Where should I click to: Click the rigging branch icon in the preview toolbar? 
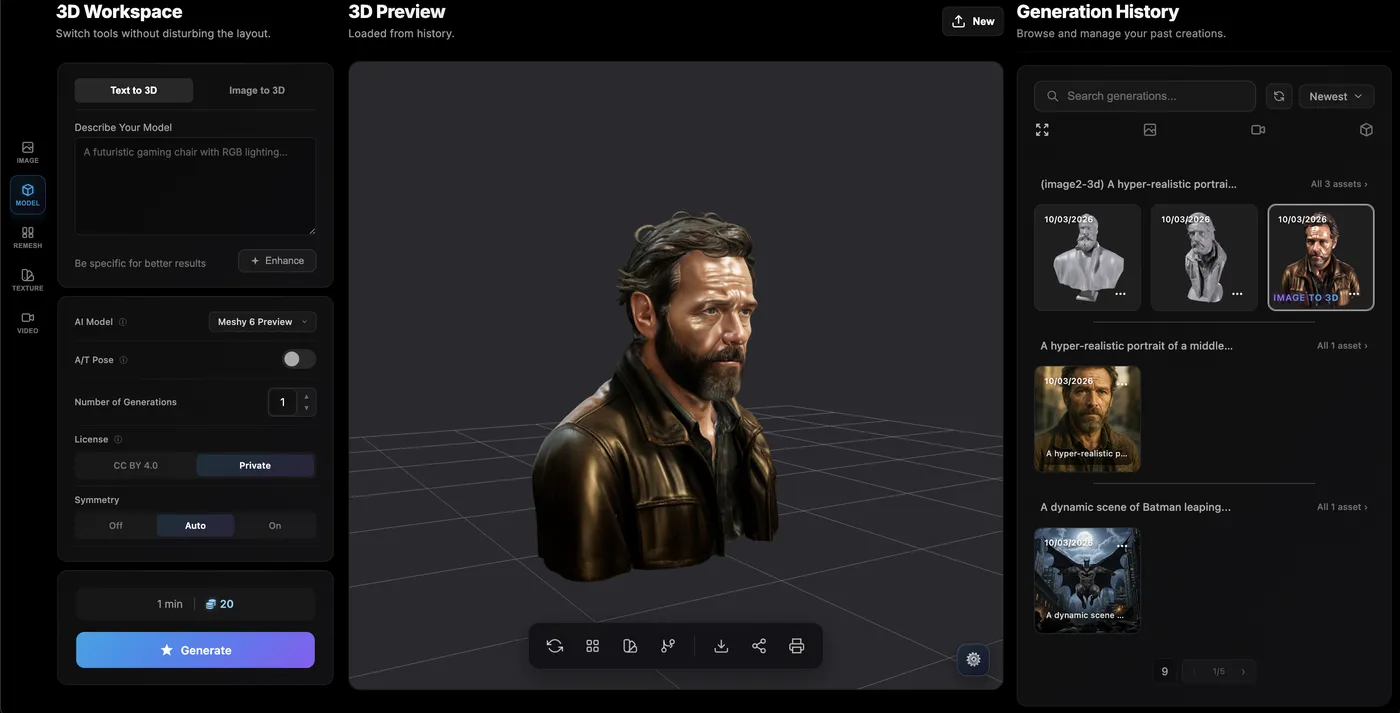(668, 646)
